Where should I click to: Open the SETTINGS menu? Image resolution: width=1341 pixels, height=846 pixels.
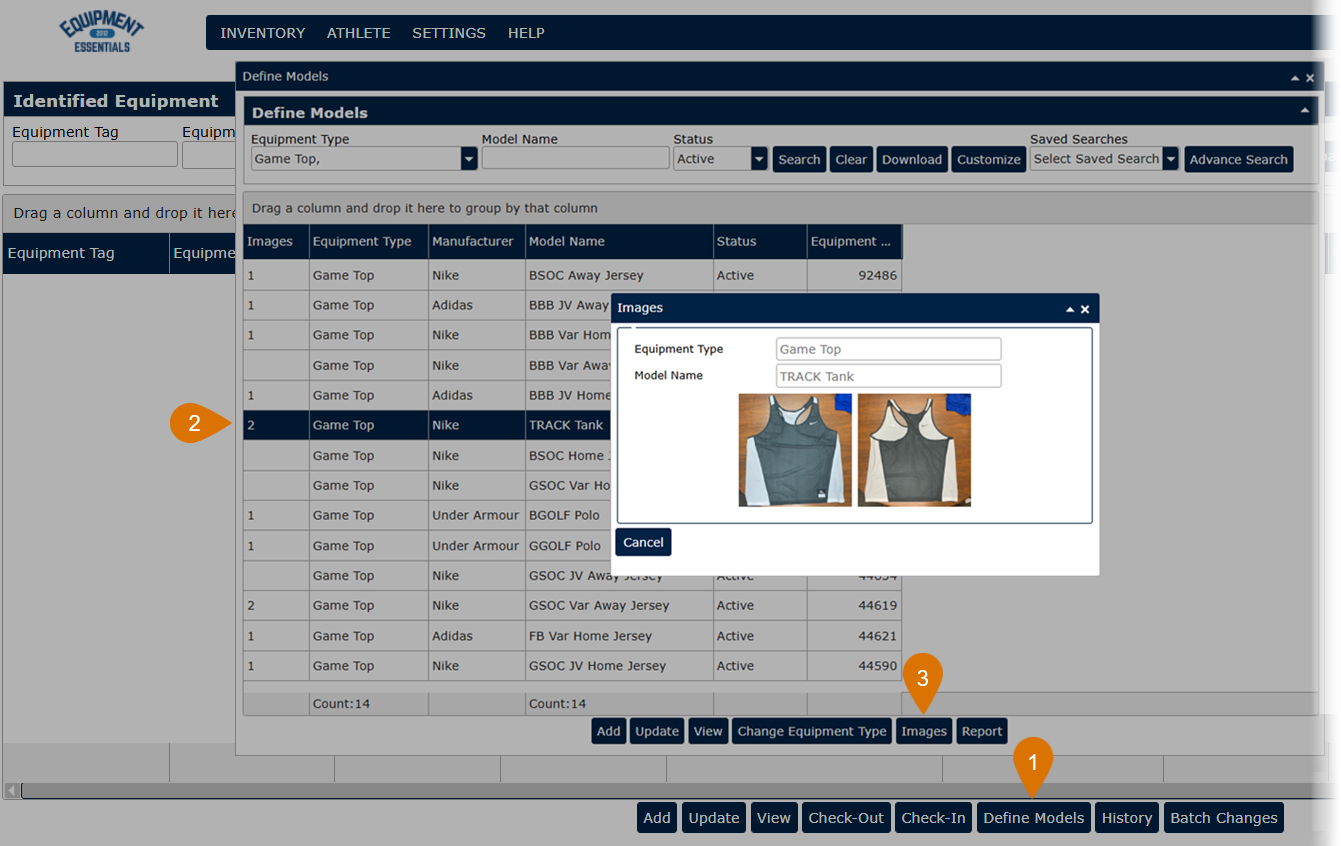pos(448,33)
